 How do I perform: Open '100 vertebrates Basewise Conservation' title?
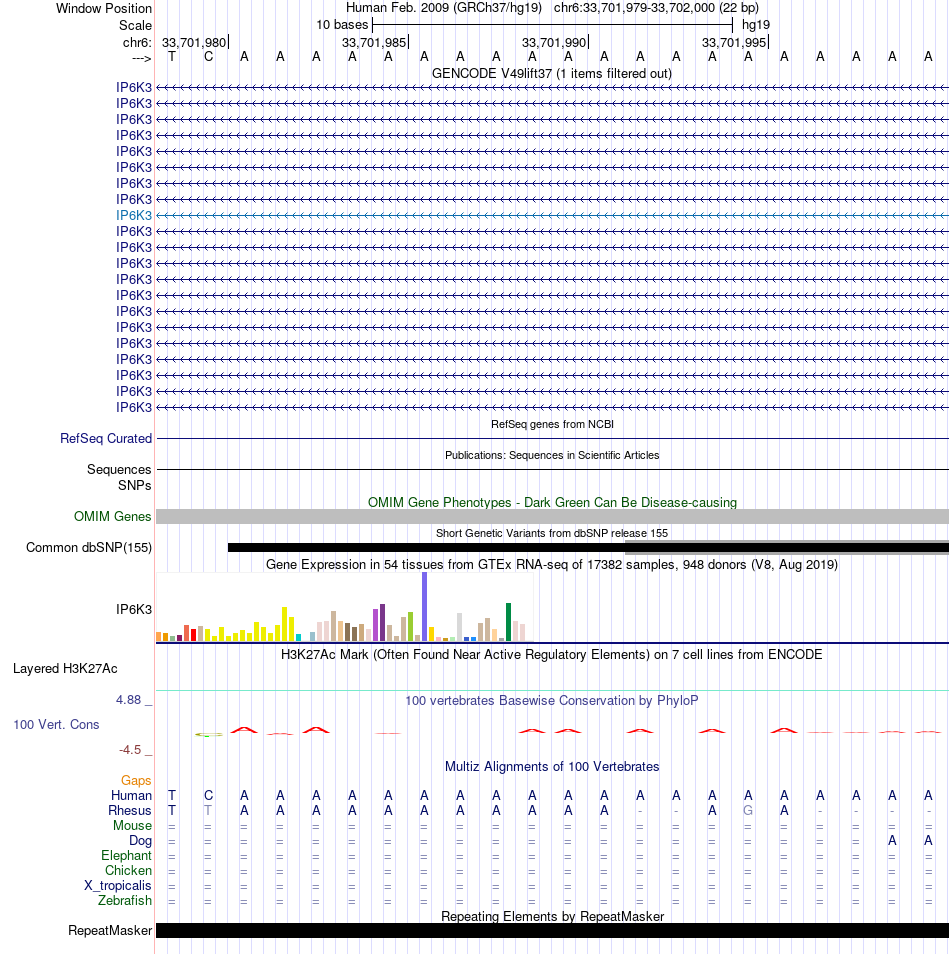click(x=552, y=701)
